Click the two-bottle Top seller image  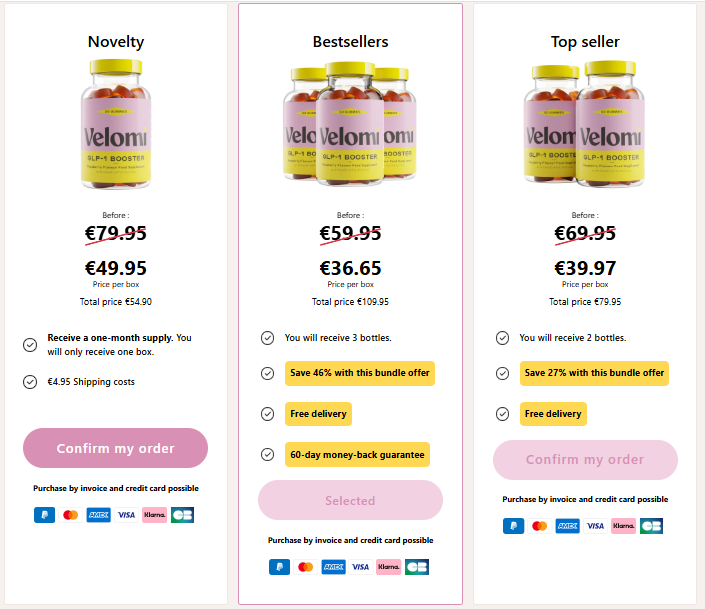pyautogui.click(x=585, y=125)
